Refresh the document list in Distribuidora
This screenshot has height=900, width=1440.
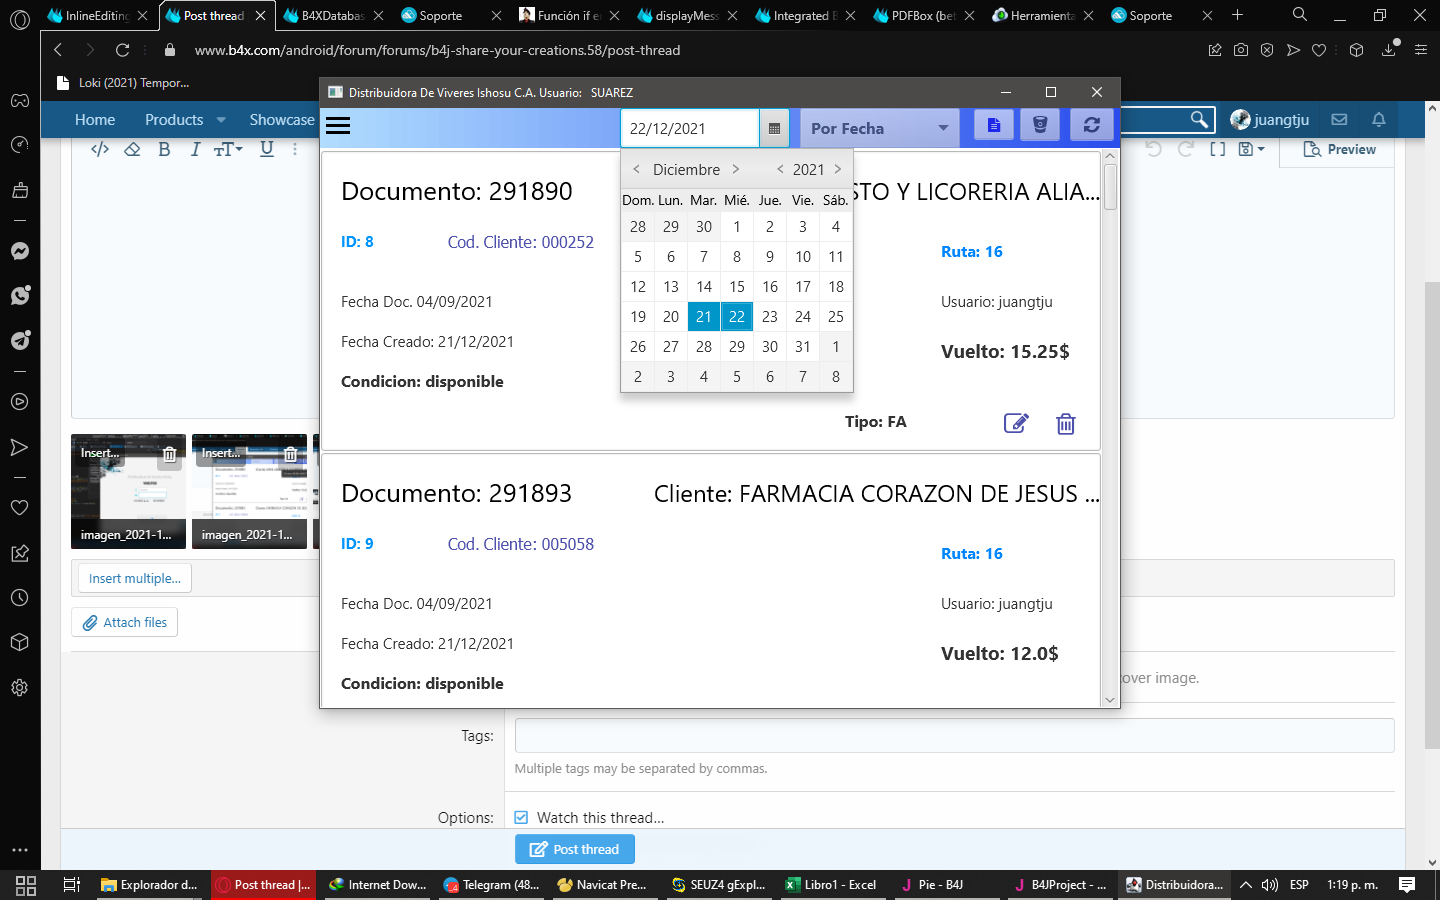1092,126
